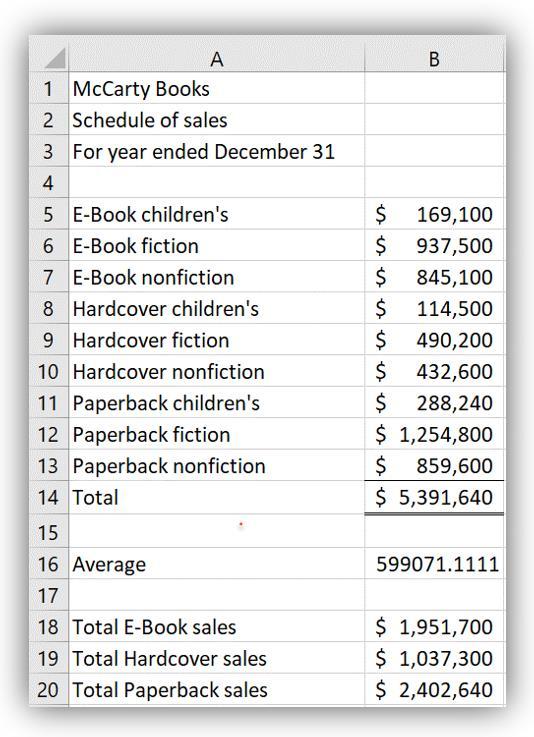This screenshot has height=737, width=534.
Task: Select the $169,100 E-Book children's value
Action: (x=434, y=214)
